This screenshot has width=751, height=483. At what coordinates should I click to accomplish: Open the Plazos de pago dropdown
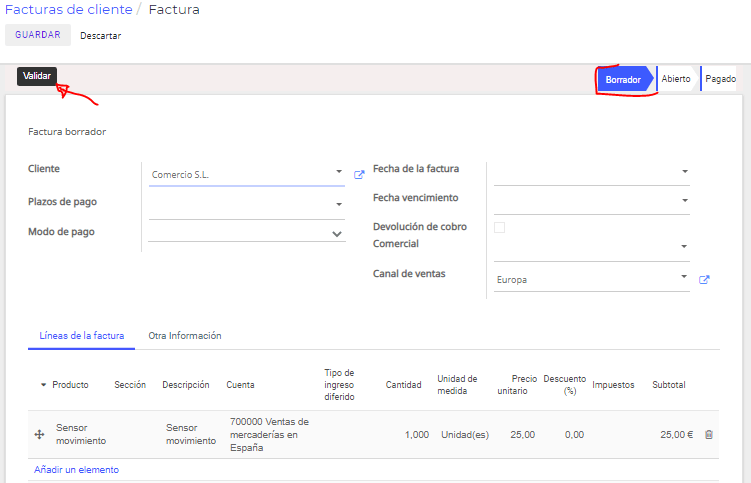click(x=339, y=204)
